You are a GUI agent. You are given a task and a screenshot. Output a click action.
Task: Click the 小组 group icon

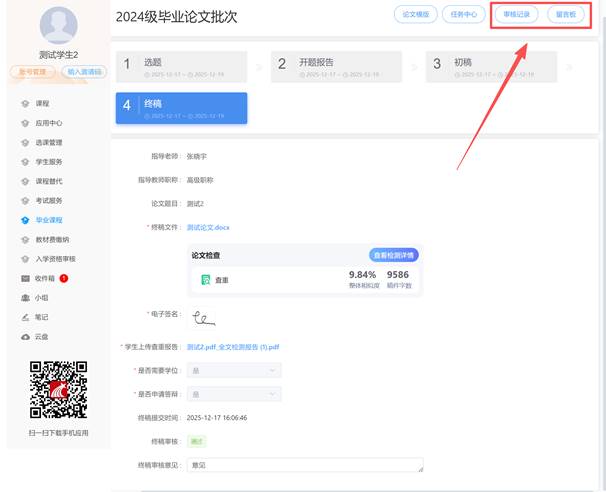pyautogui.click(x=25, y=297)
